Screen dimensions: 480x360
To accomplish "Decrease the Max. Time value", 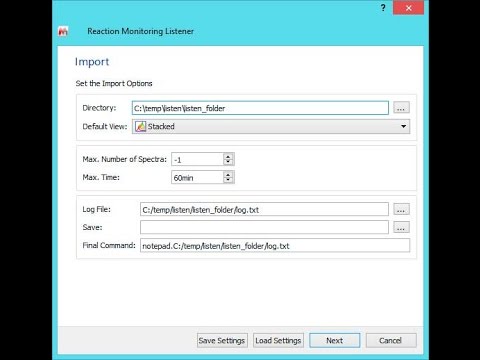I will pyautogui.click(x=228, y=180).
